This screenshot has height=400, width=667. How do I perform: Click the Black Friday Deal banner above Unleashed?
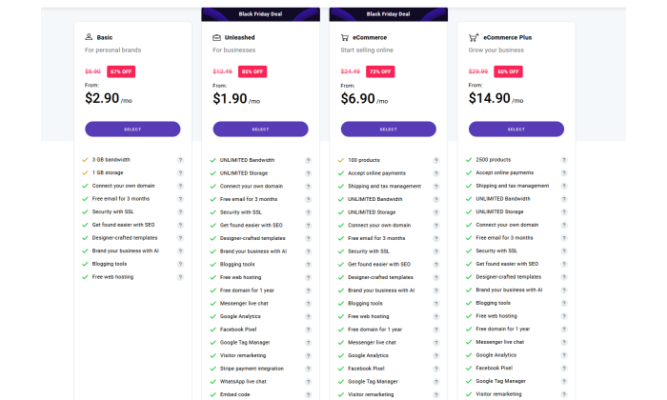(260, 14)
